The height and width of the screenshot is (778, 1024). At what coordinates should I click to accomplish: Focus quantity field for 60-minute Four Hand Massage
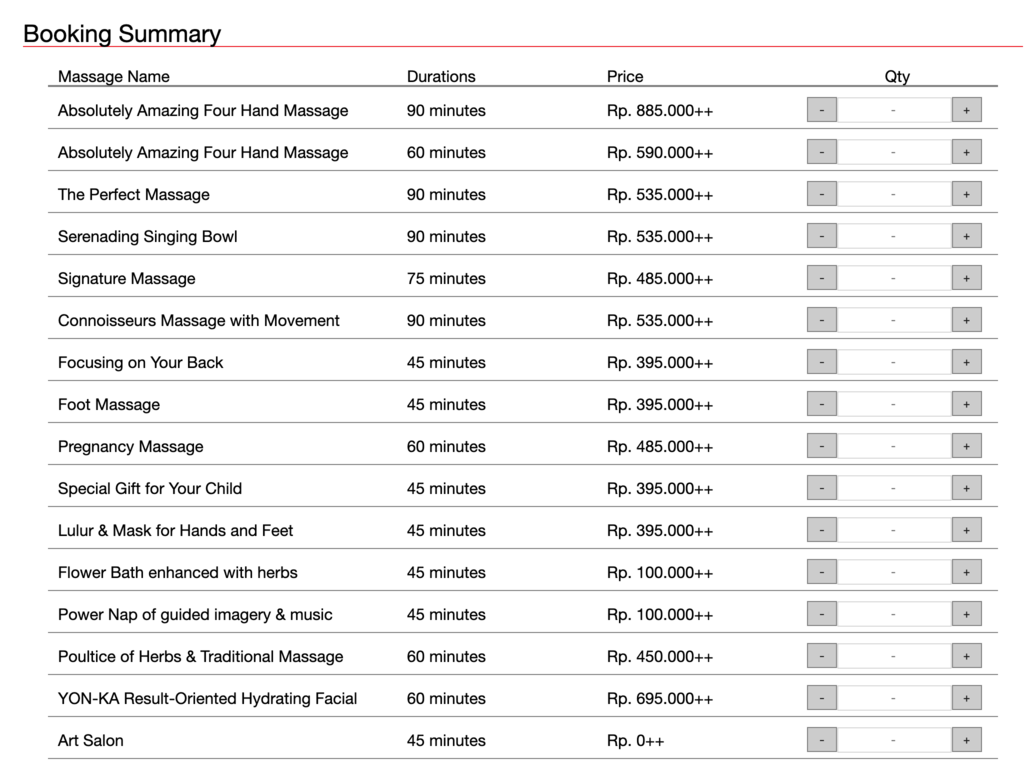894,152
